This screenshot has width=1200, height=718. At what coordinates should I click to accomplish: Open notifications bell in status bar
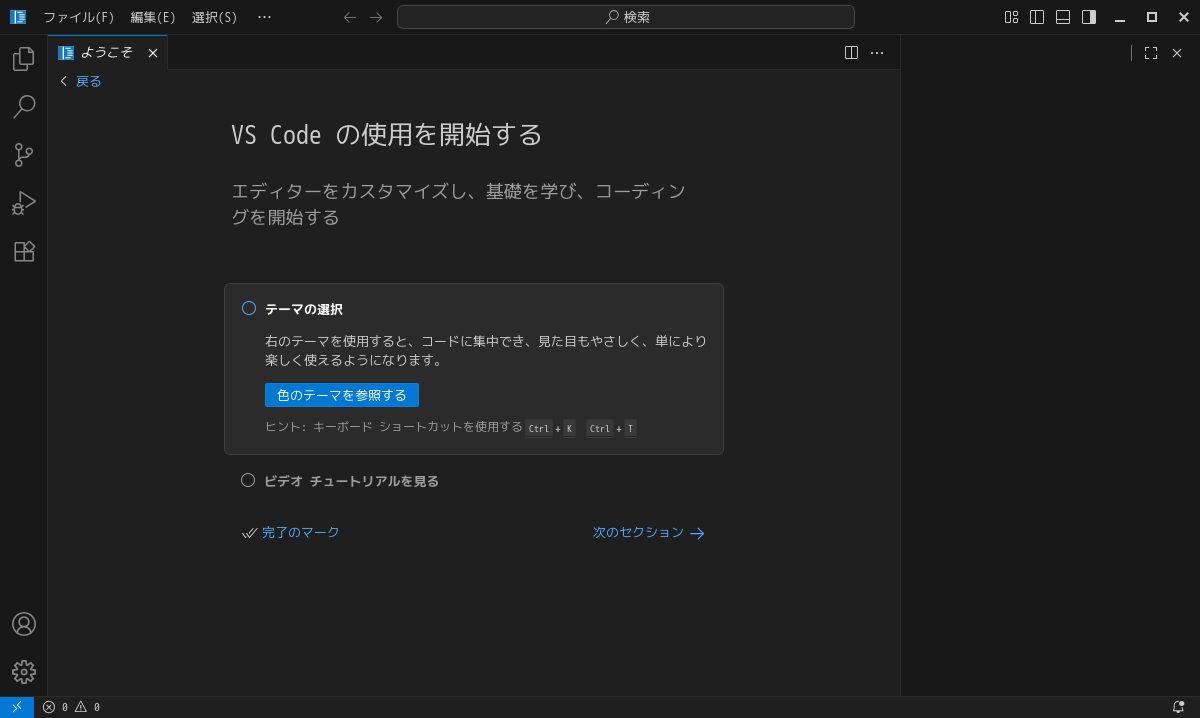1178,707
